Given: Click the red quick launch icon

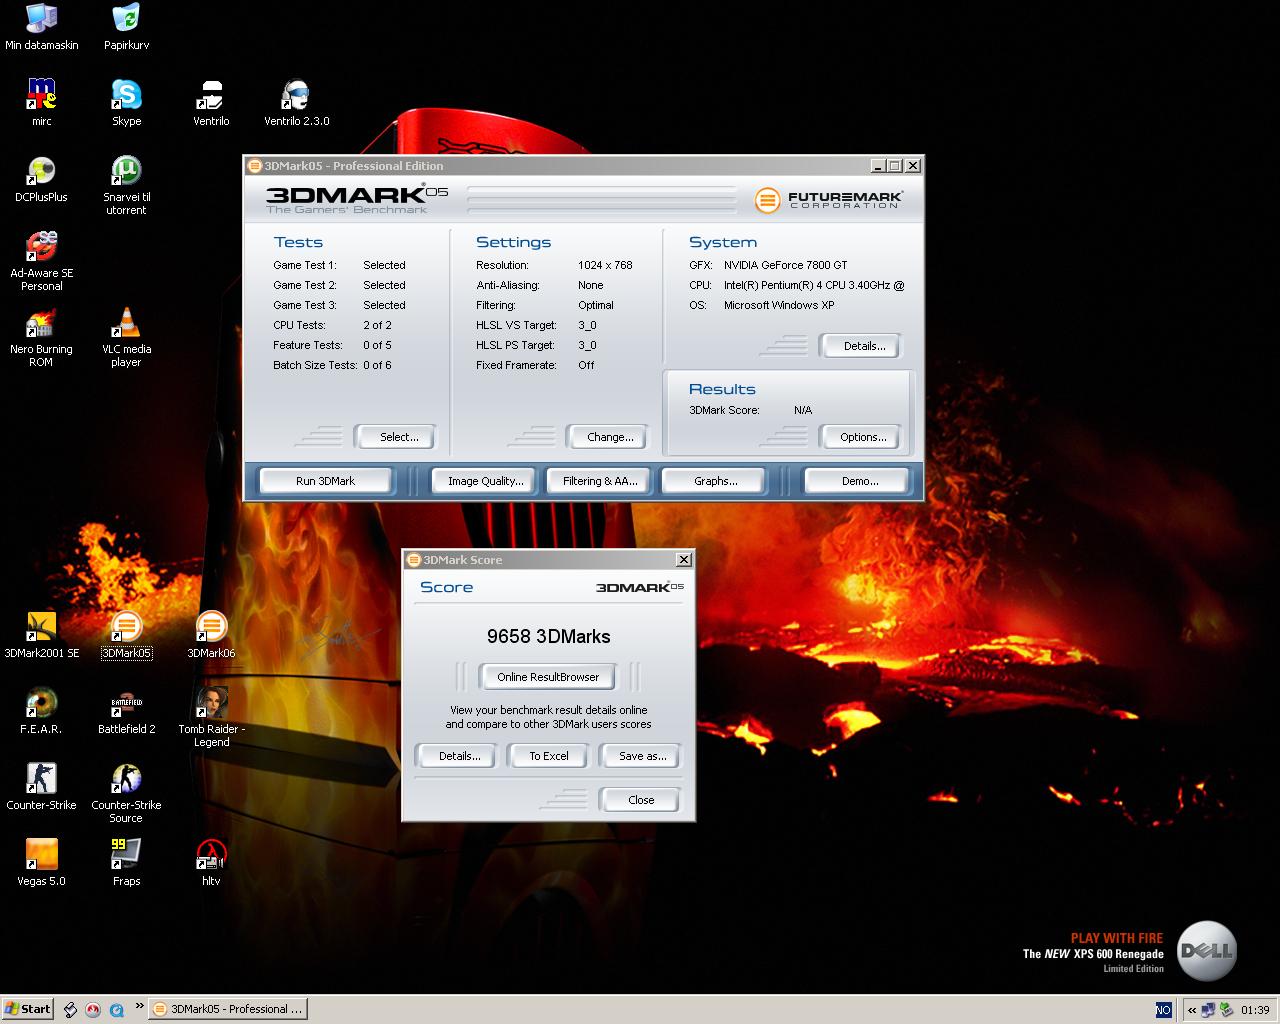Looking at the screenshot, I should [93, 1010].
